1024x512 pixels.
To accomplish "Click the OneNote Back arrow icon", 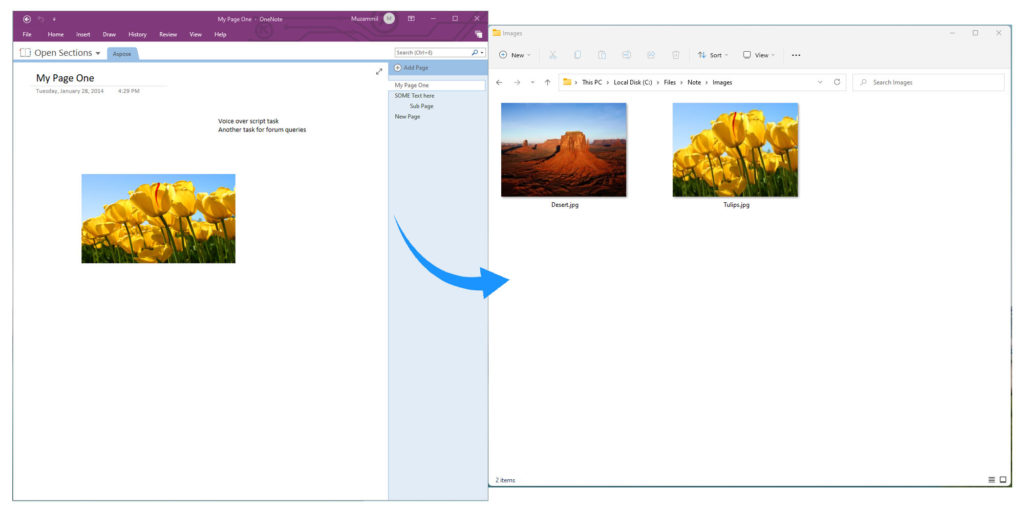I will coord(27,18).
